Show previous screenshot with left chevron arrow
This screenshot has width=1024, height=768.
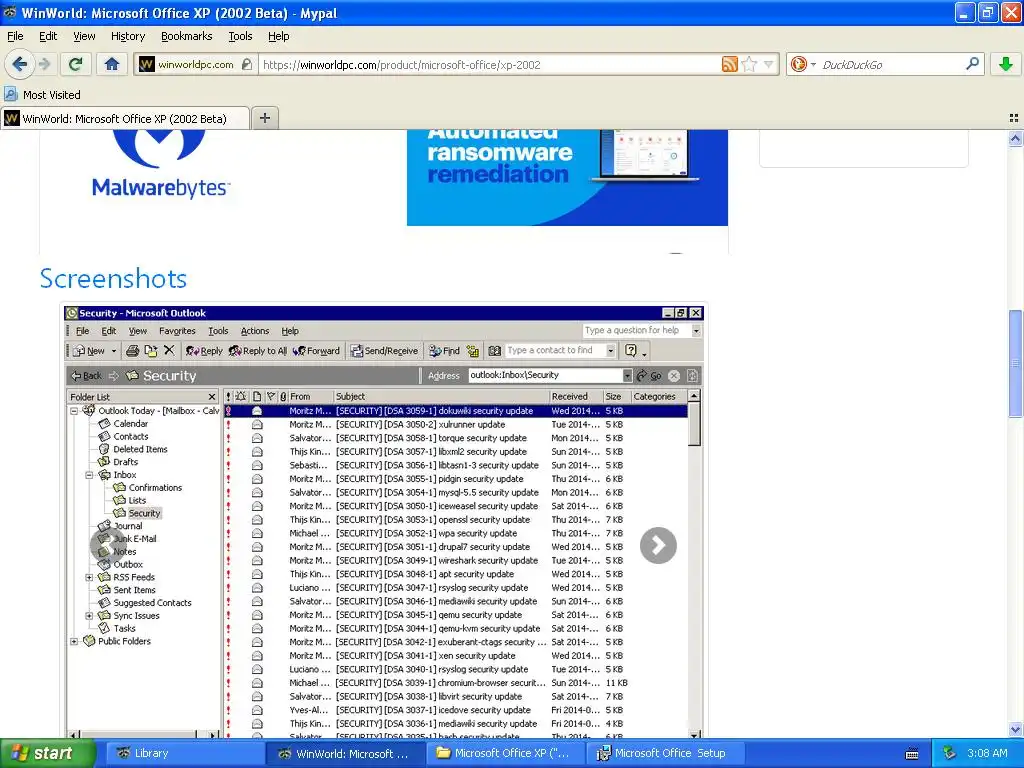pyautogui.click(x=108, y=545)
